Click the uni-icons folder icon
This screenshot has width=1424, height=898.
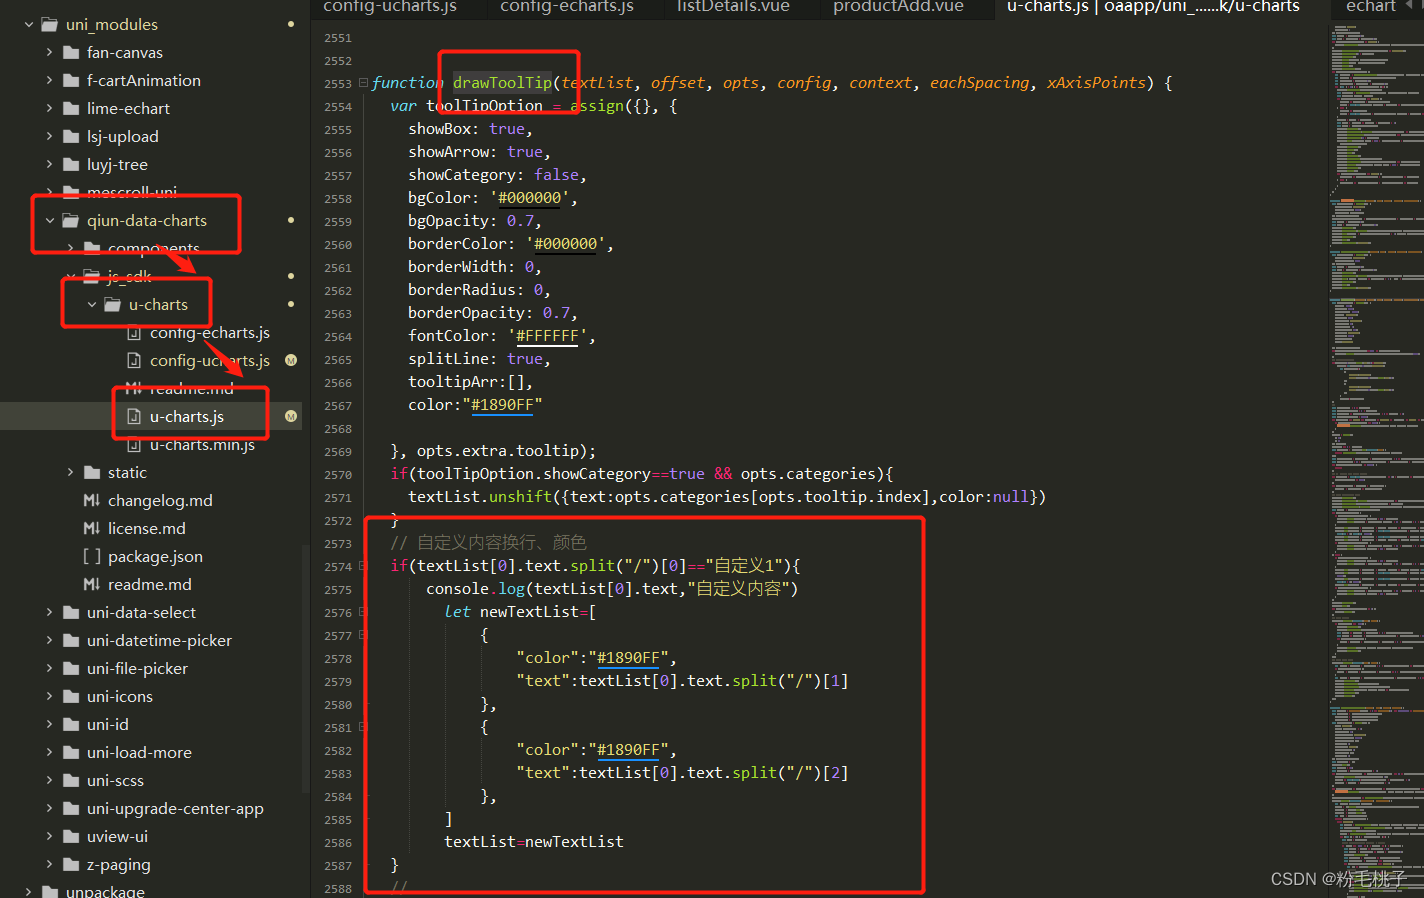(71, 696)
